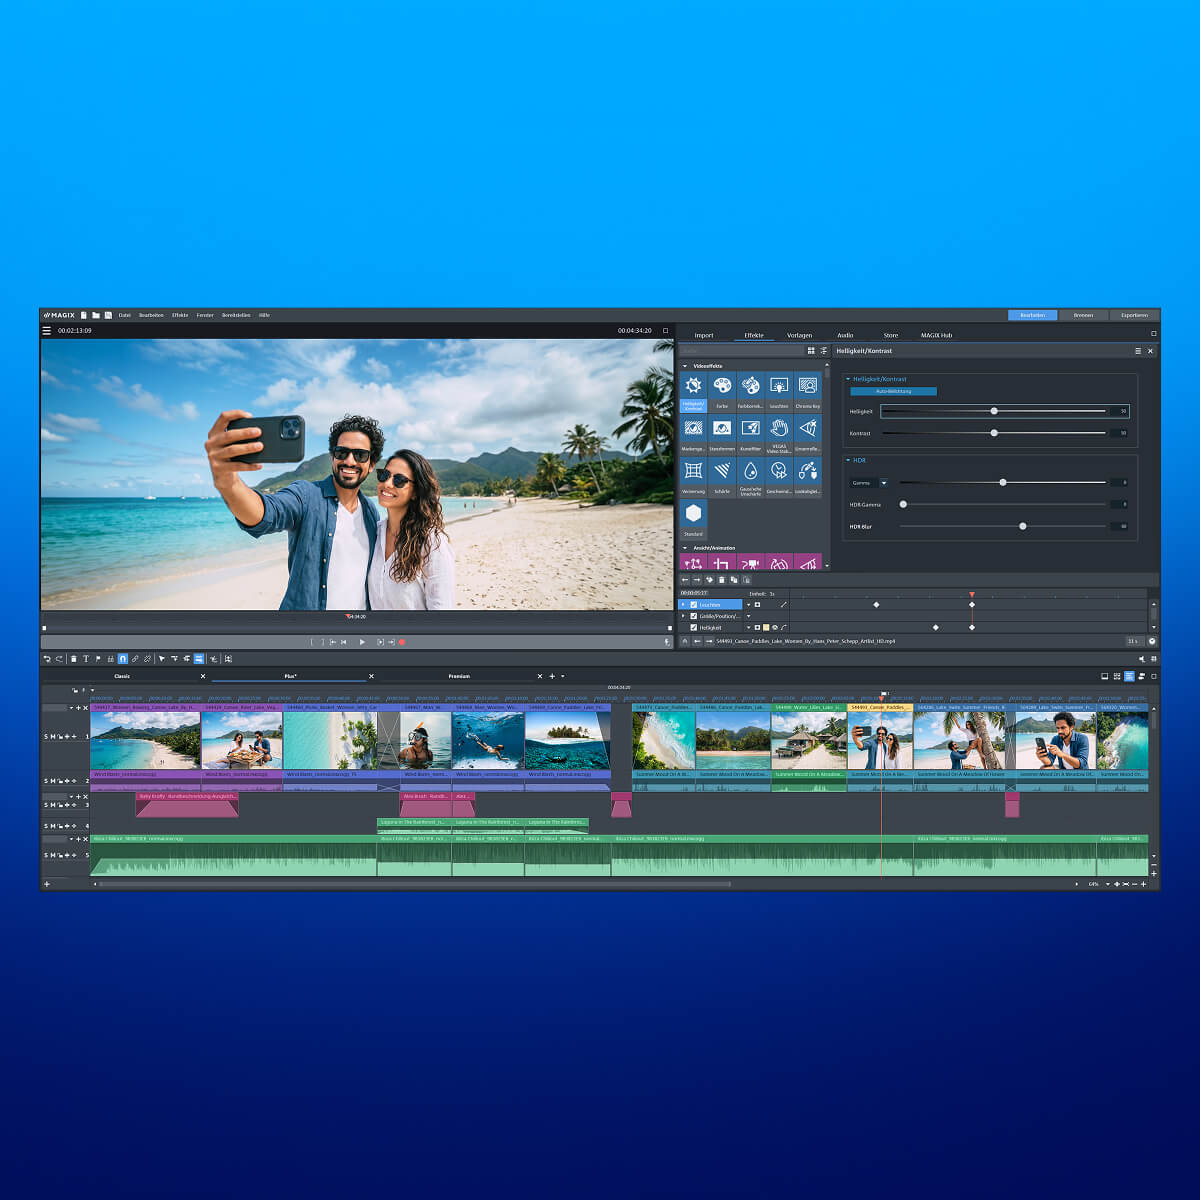Select the Classic project tab

[122, 677]
